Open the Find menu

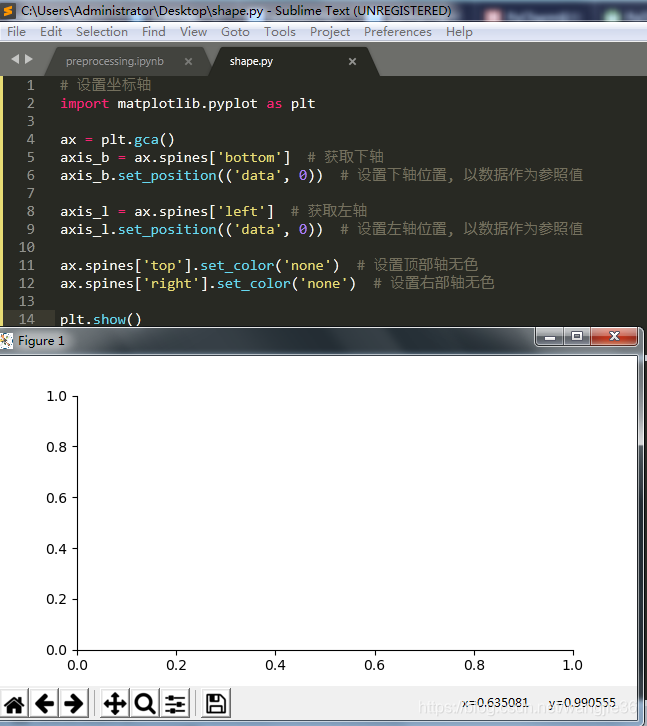coord(154,31)
